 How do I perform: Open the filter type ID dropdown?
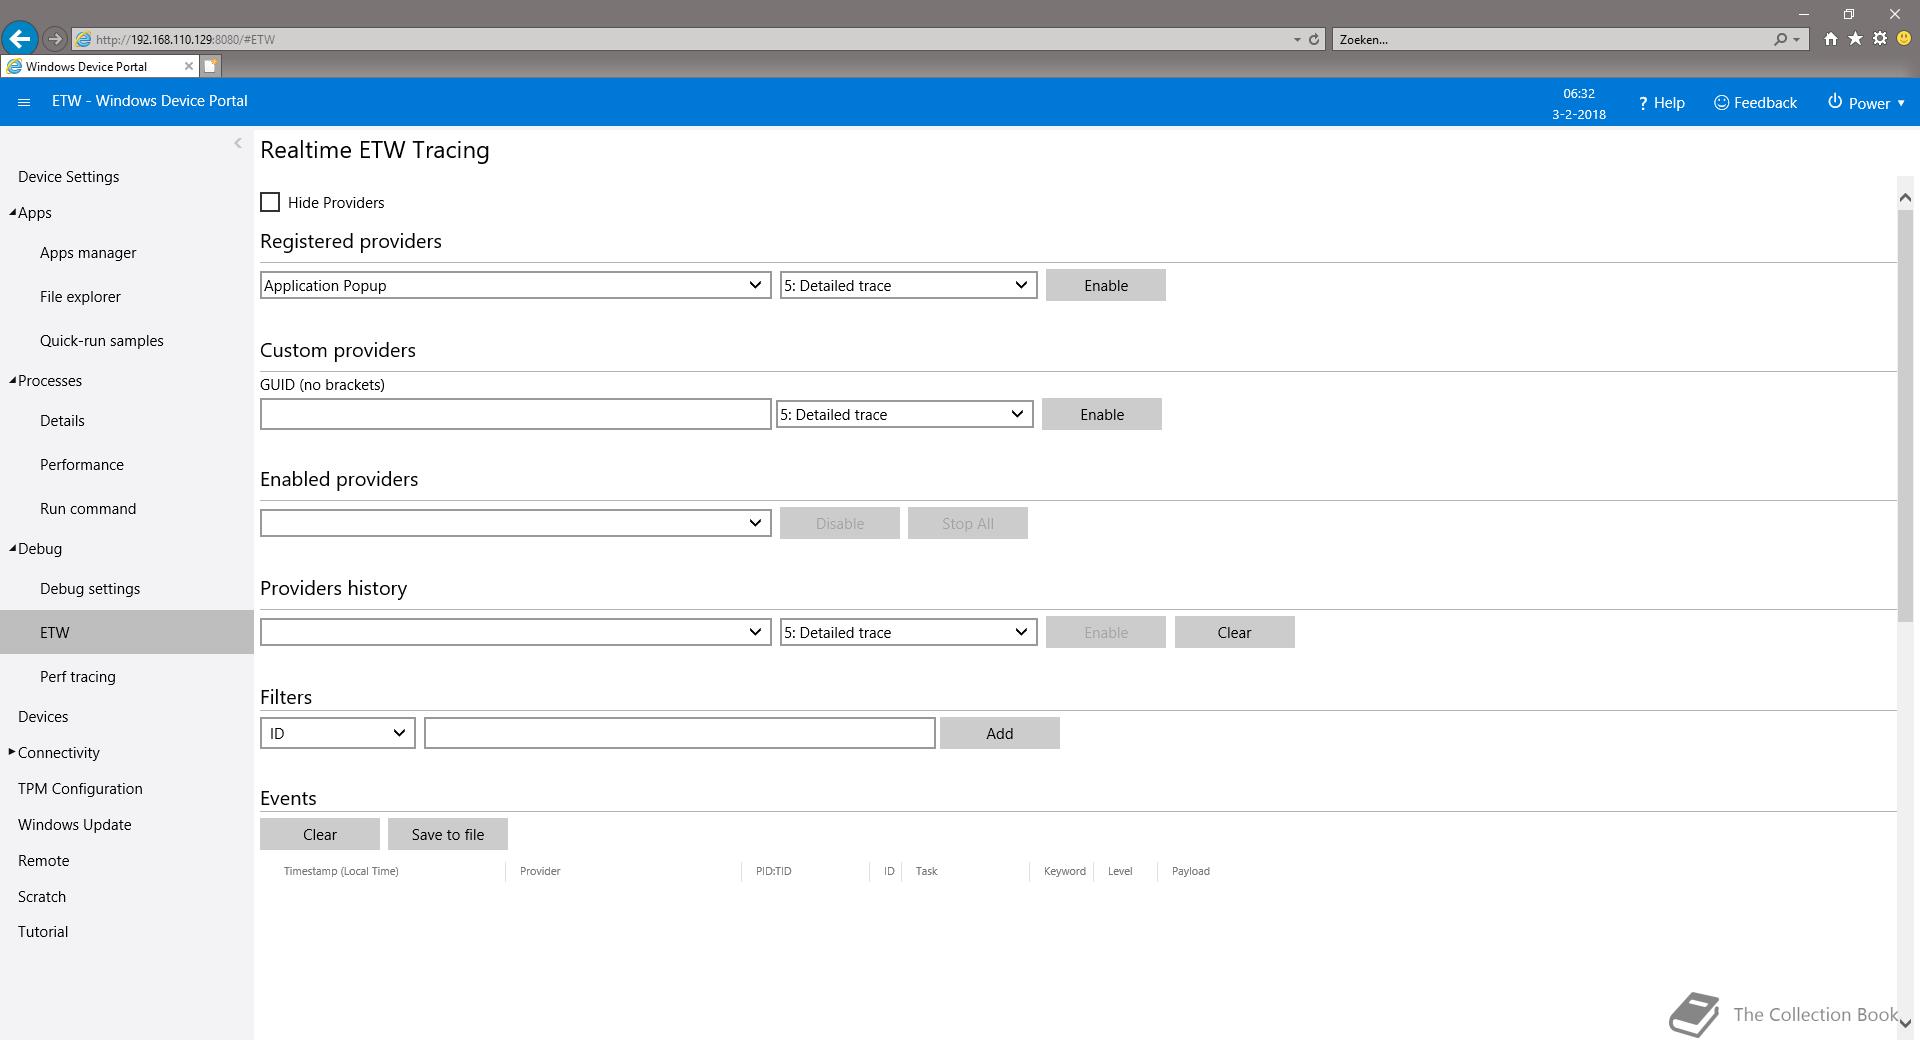[337, 733]
